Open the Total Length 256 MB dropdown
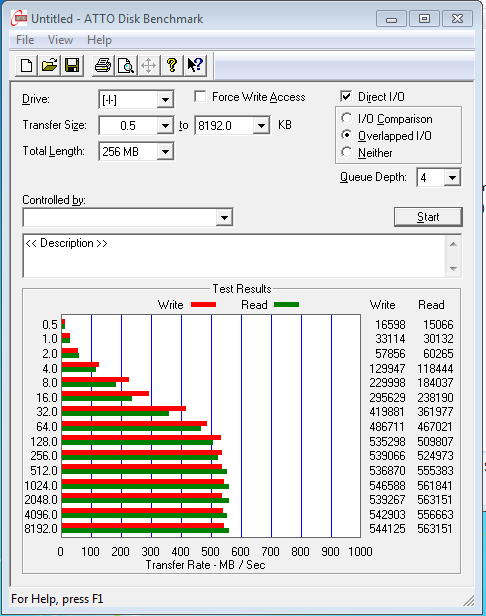 coord(165,152)
